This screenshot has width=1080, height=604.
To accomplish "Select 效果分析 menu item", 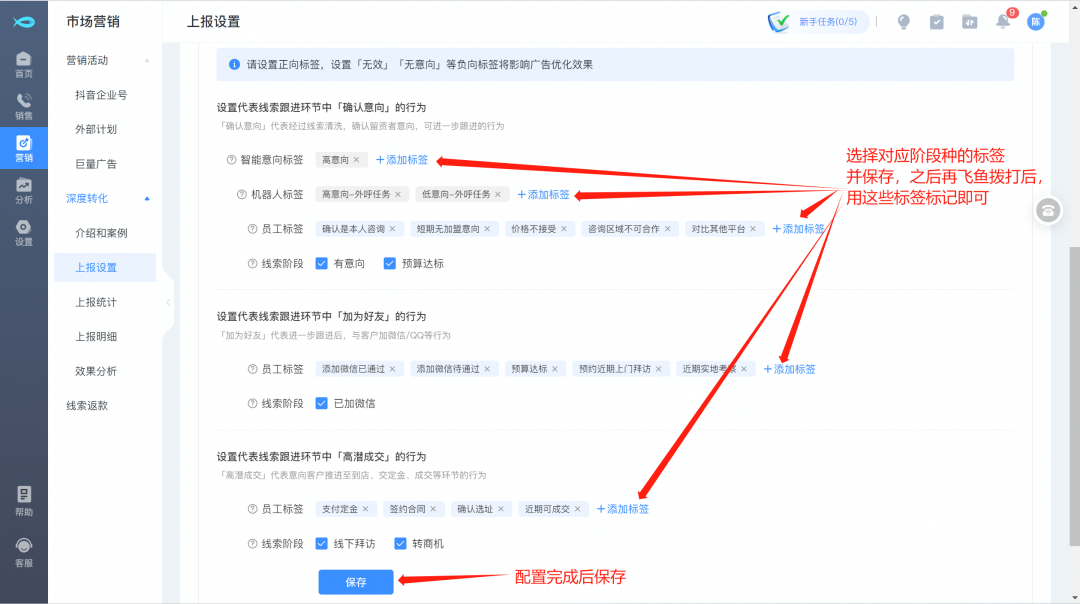I will click(x=96, y=371).
